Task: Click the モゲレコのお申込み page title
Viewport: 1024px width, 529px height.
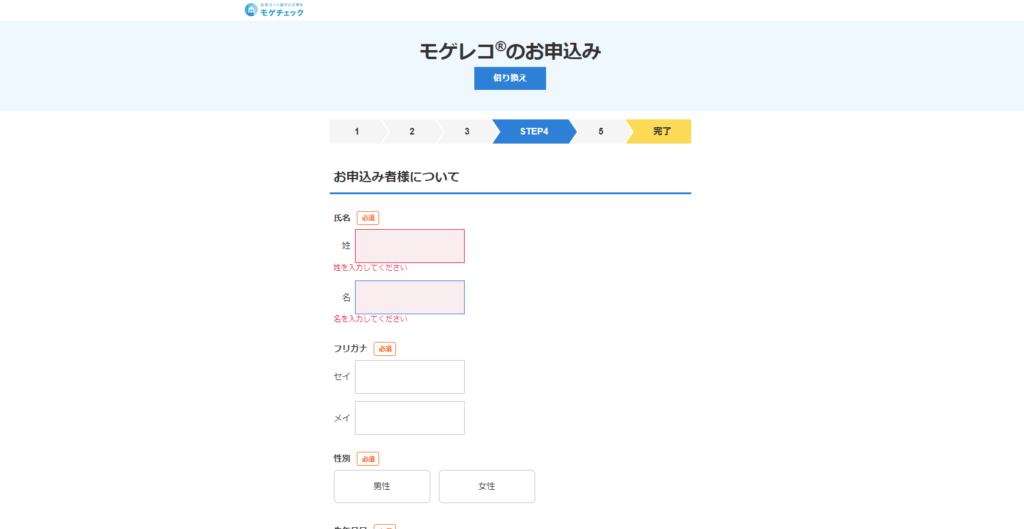Action: point(509,51)
